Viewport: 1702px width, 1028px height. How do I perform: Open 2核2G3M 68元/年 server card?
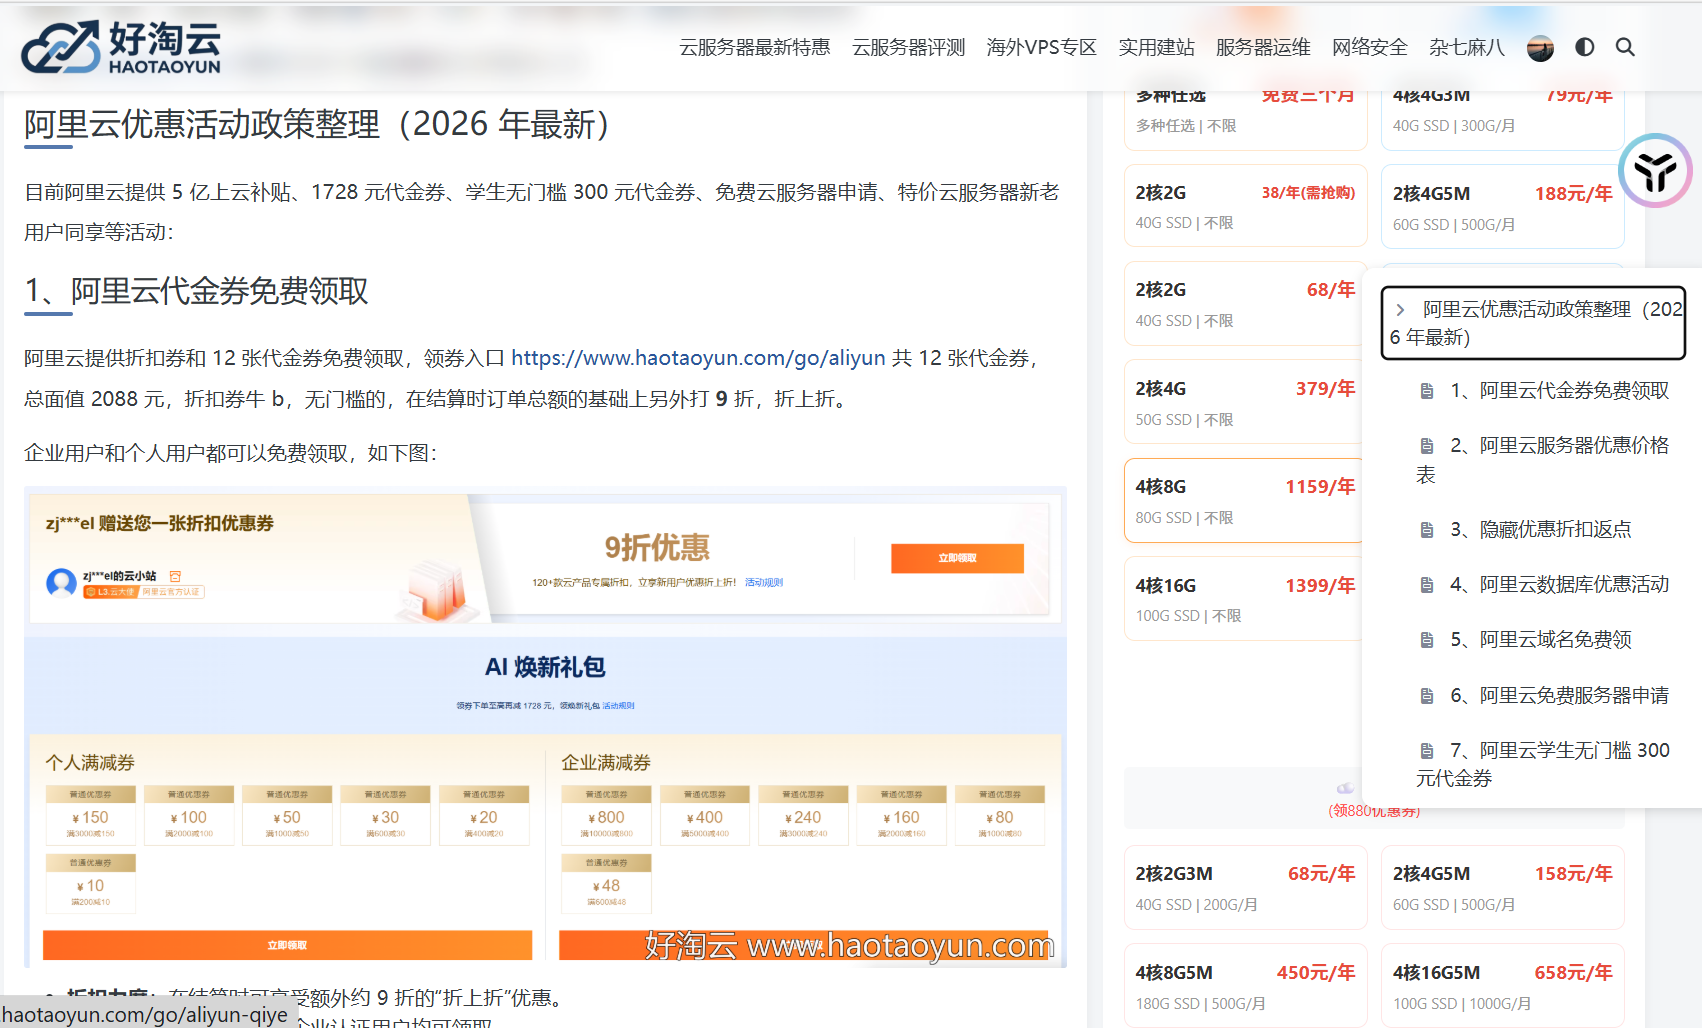coord(1245,888)
